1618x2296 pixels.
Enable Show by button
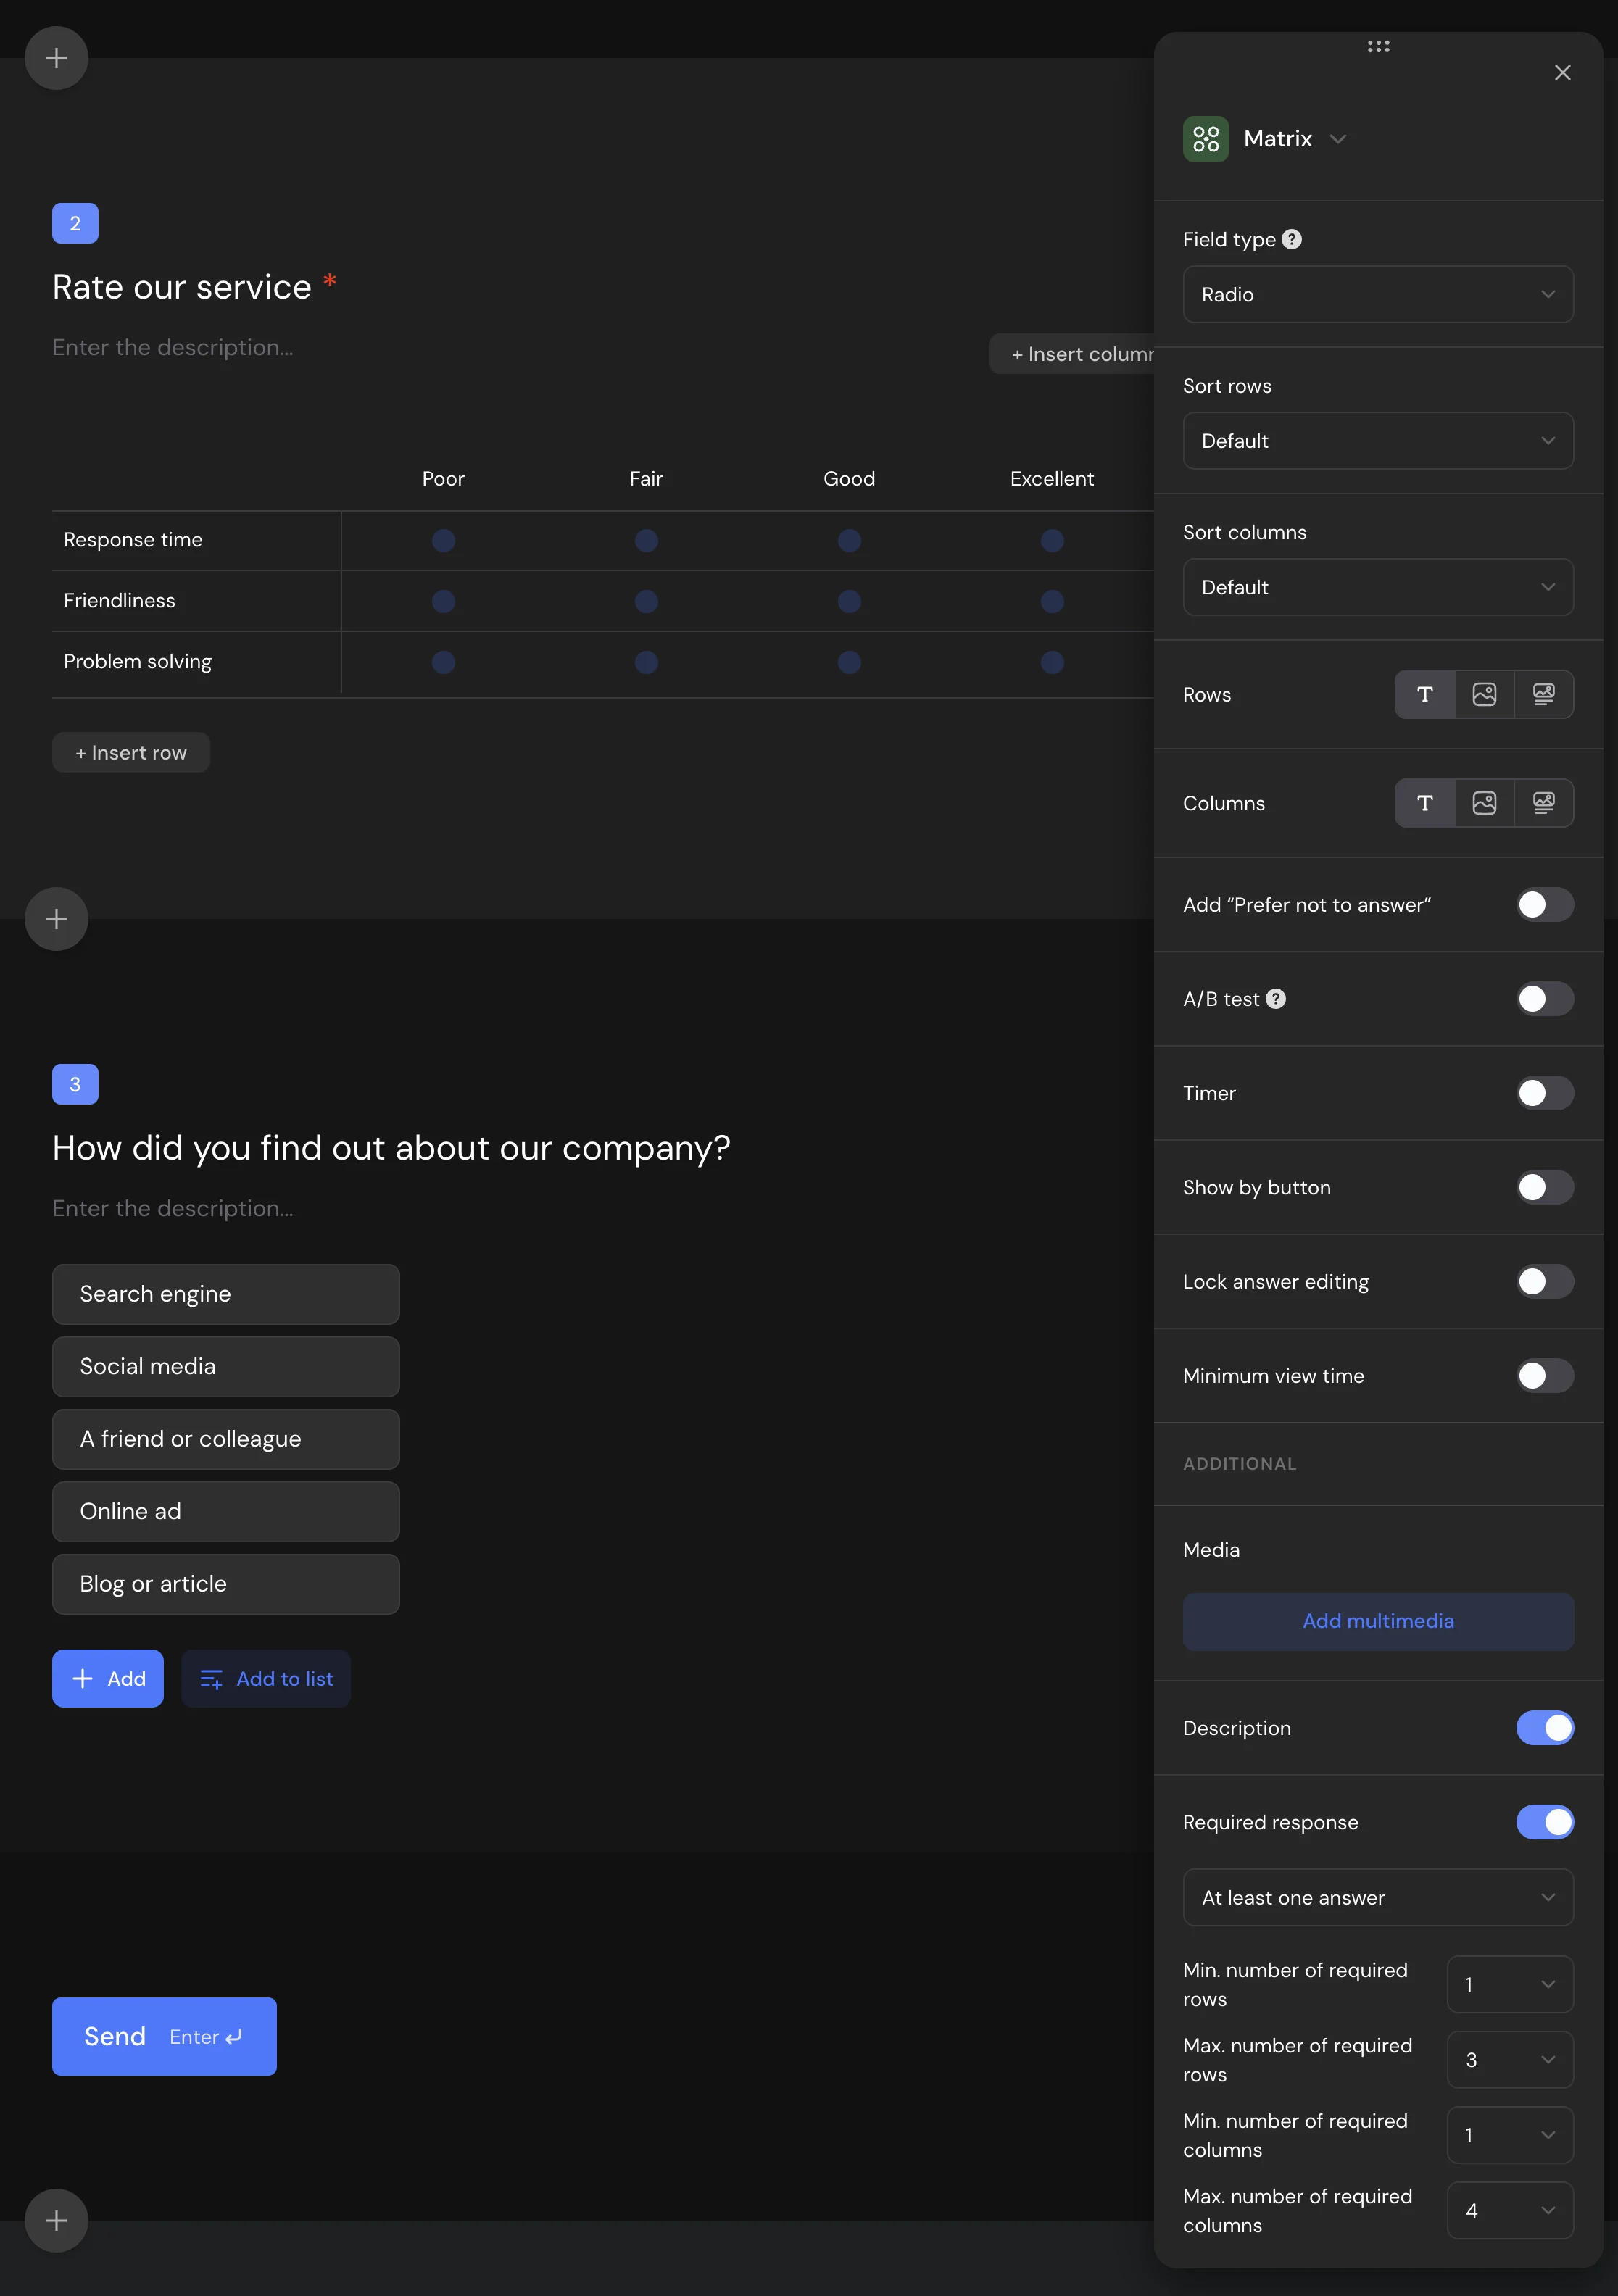(x=1545, y=1187)
